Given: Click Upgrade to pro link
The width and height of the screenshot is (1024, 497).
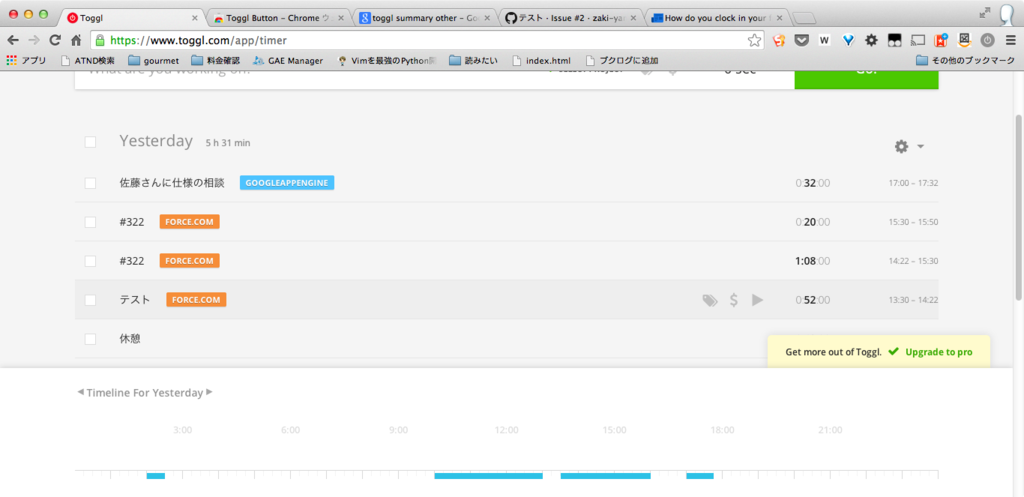Looking at the screenshot, I should pos(938,352).
